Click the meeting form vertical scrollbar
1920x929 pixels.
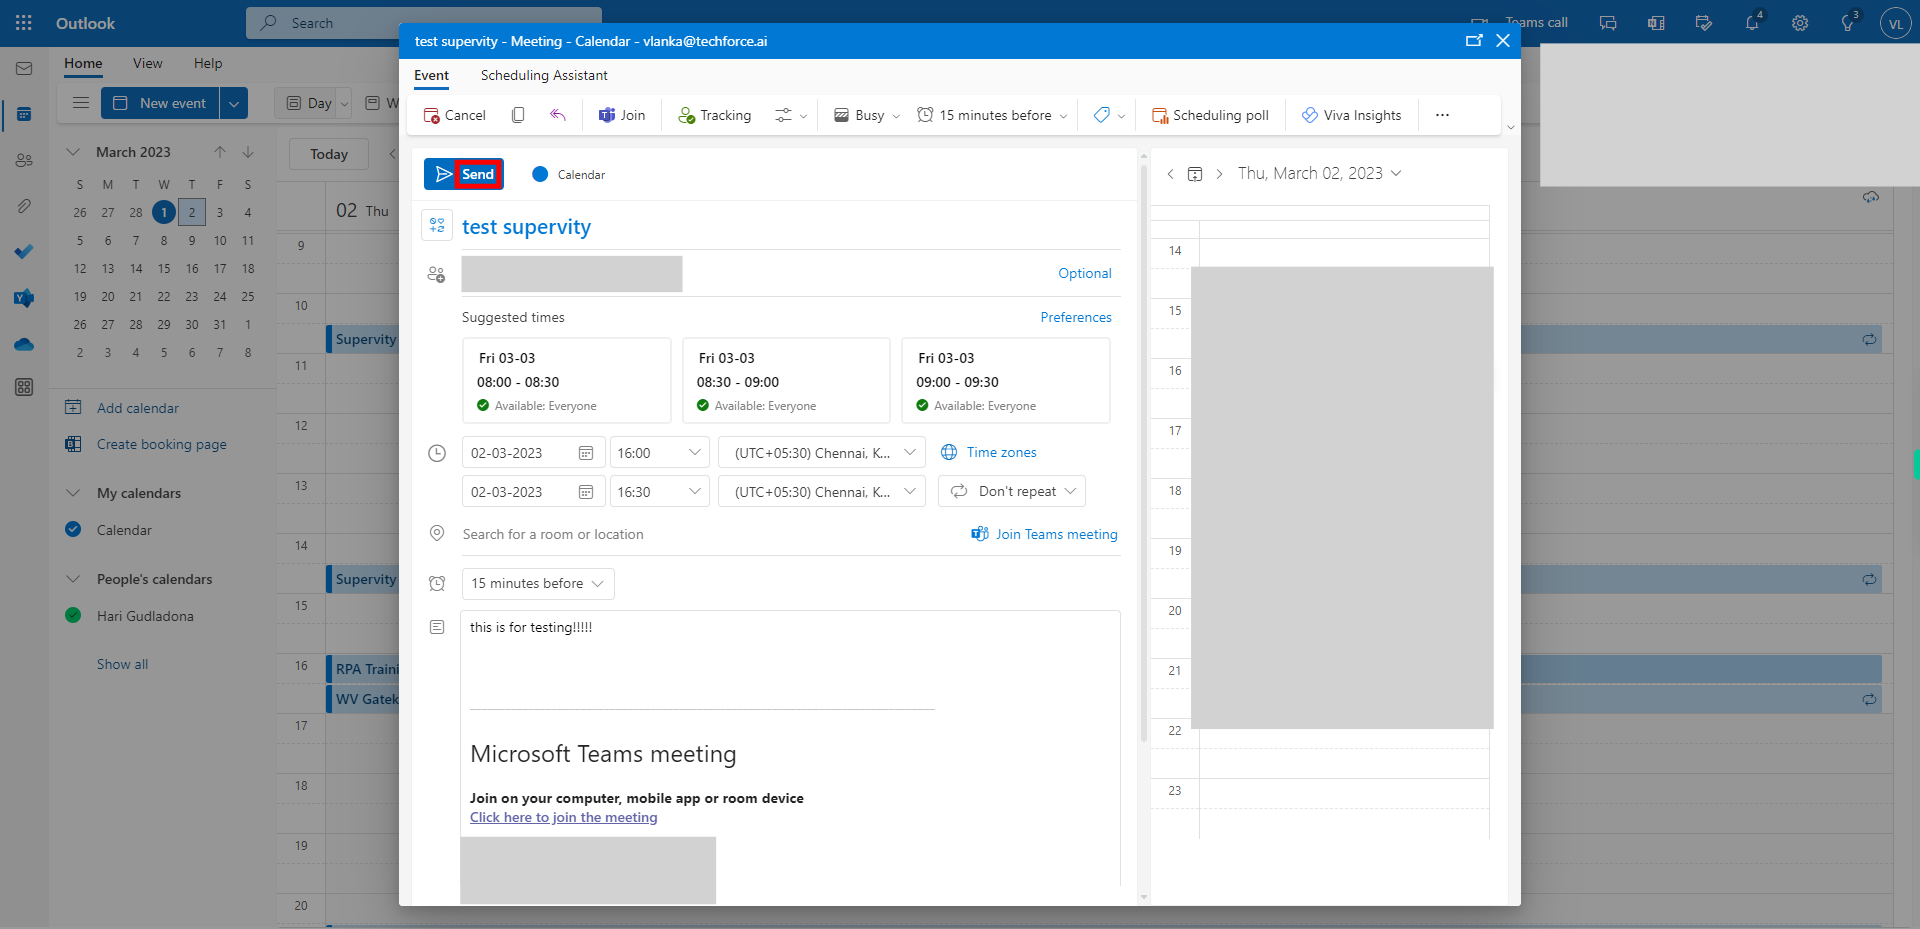(x=1144, y=455)
